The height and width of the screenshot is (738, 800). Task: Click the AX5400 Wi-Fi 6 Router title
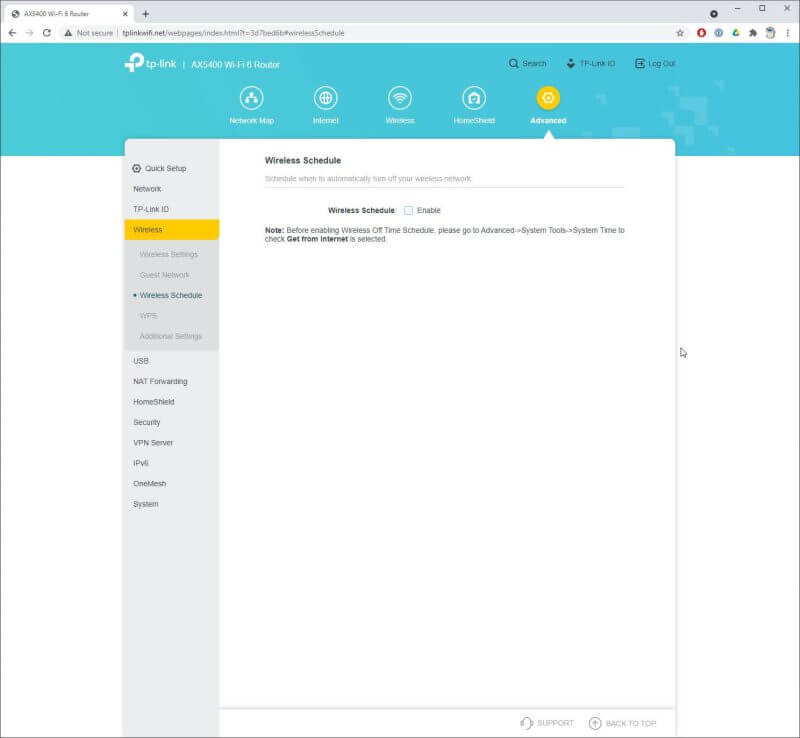pyautogui.click(x=235, y=64)
